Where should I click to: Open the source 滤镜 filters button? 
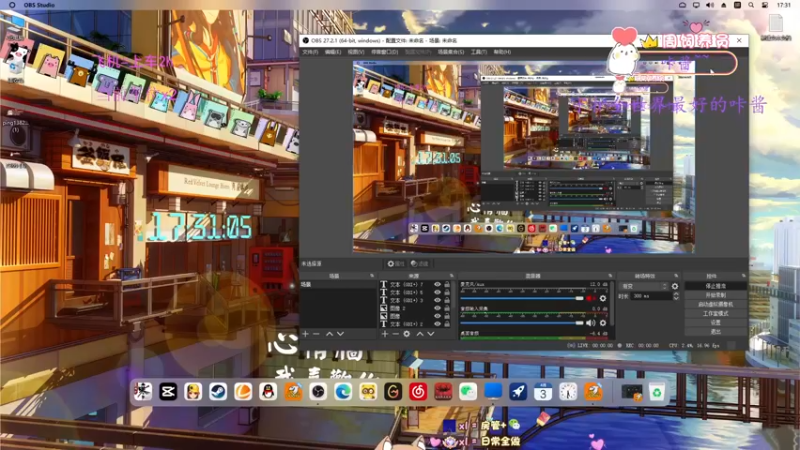420,264
